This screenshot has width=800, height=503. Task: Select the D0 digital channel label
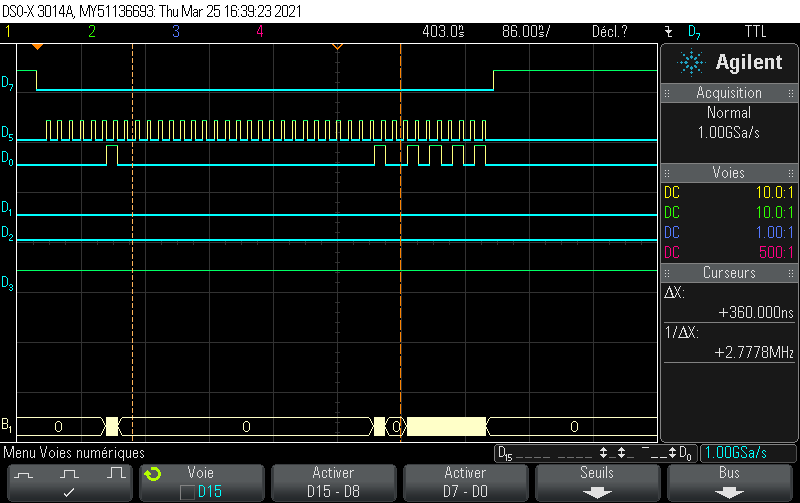point(7,158)
